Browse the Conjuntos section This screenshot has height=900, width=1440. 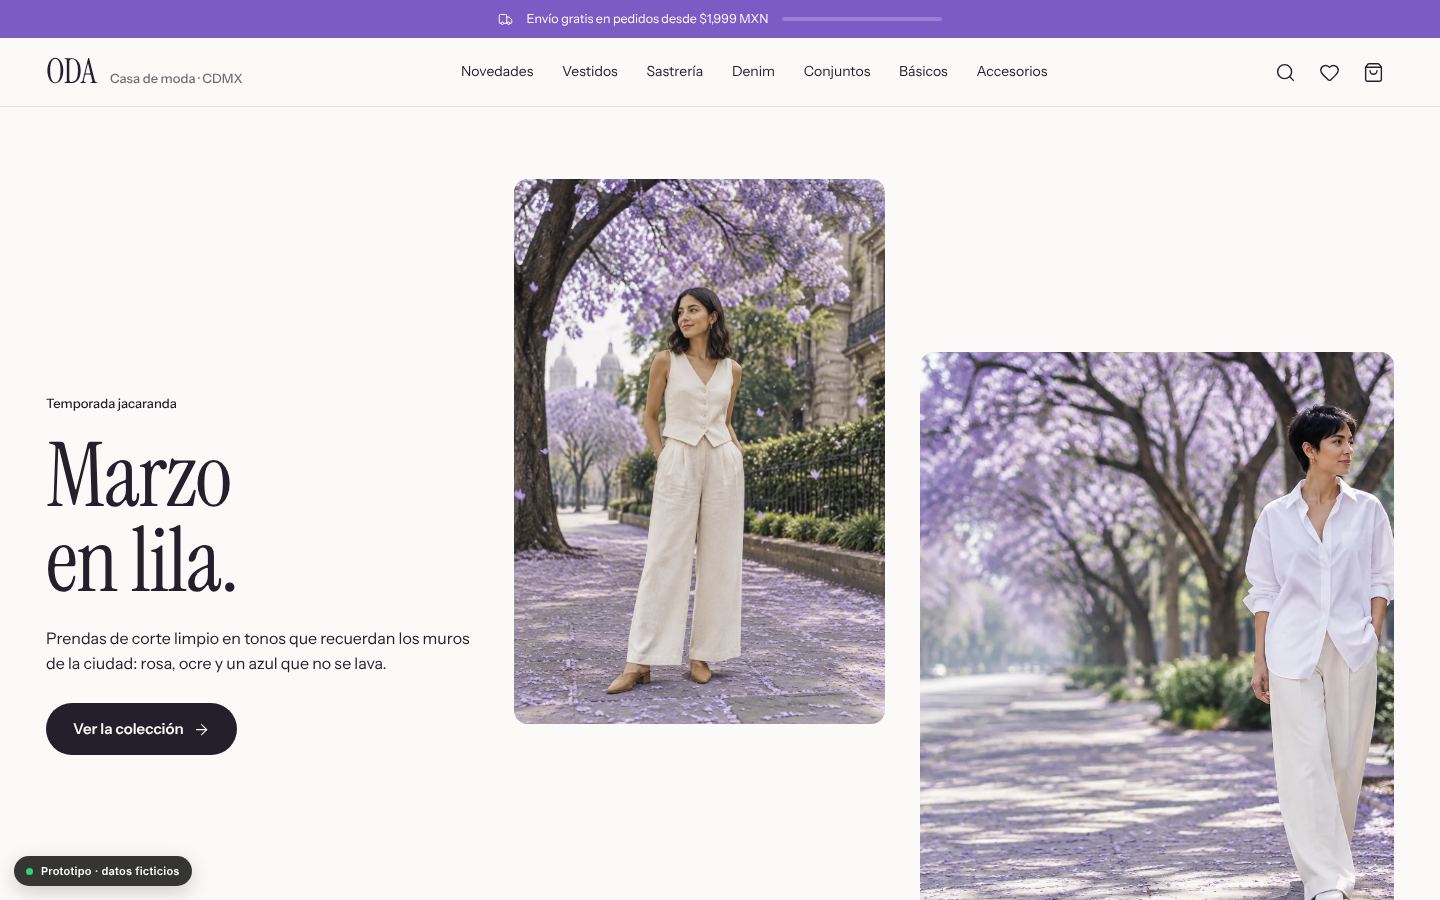837,72
